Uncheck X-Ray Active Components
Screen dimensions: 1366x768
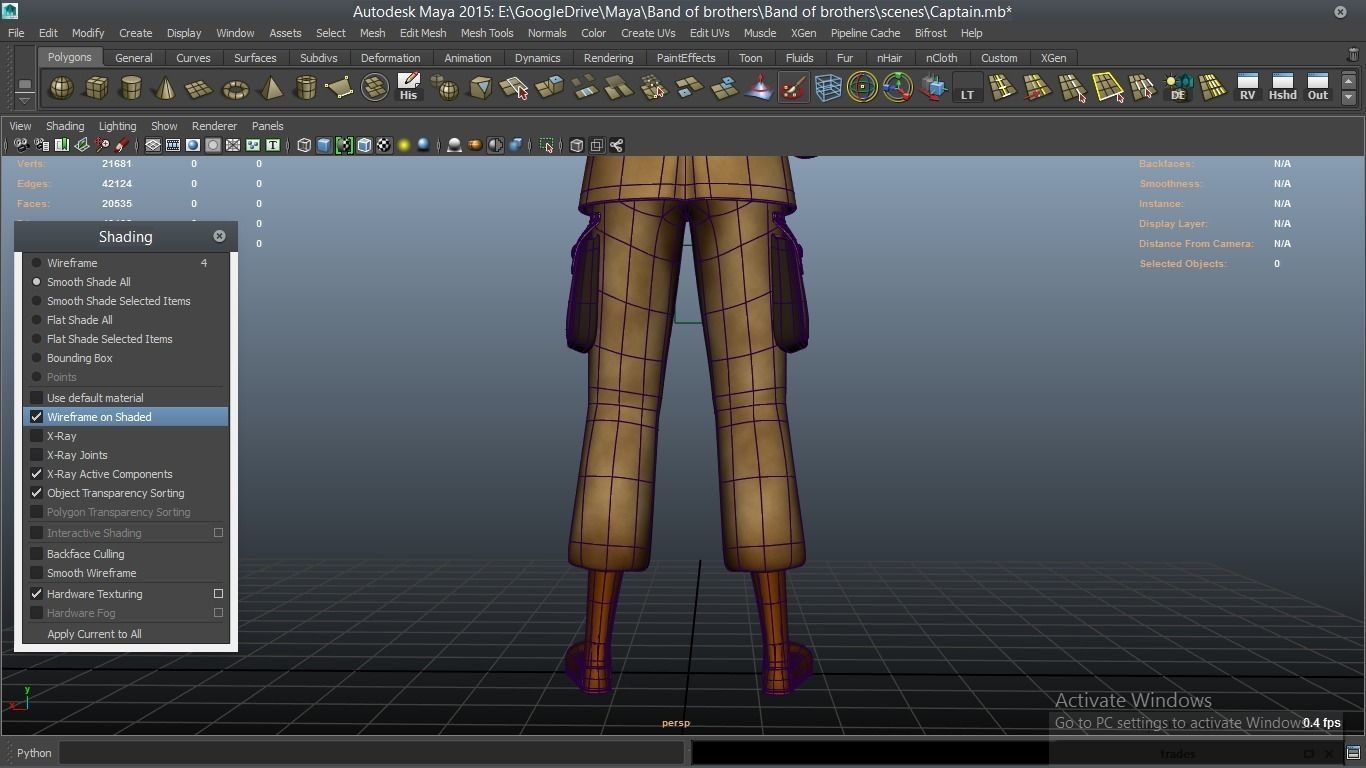[37, 474]
